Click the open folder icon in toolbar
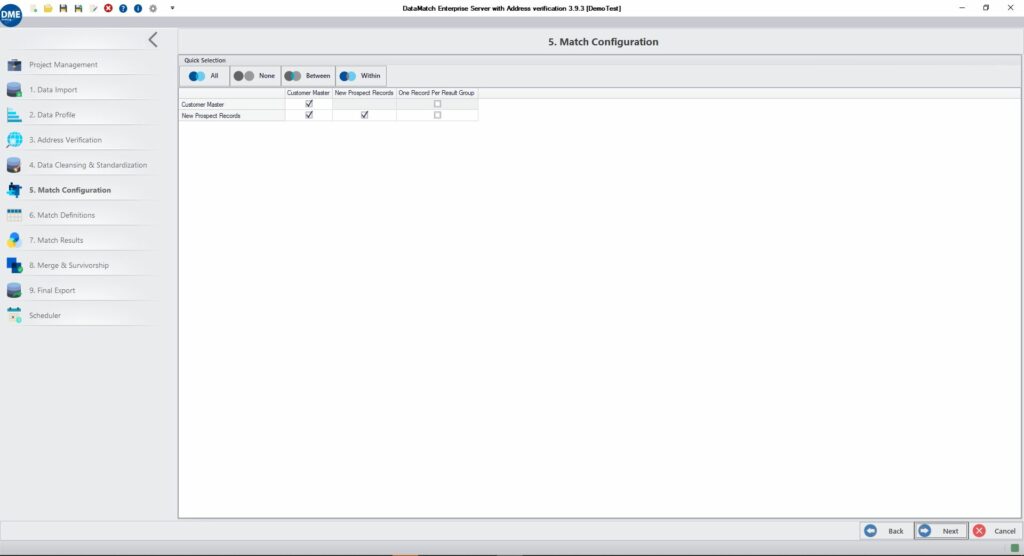Screen dimensions: 1024x556 pyautogui.click(x=48, y=8)
